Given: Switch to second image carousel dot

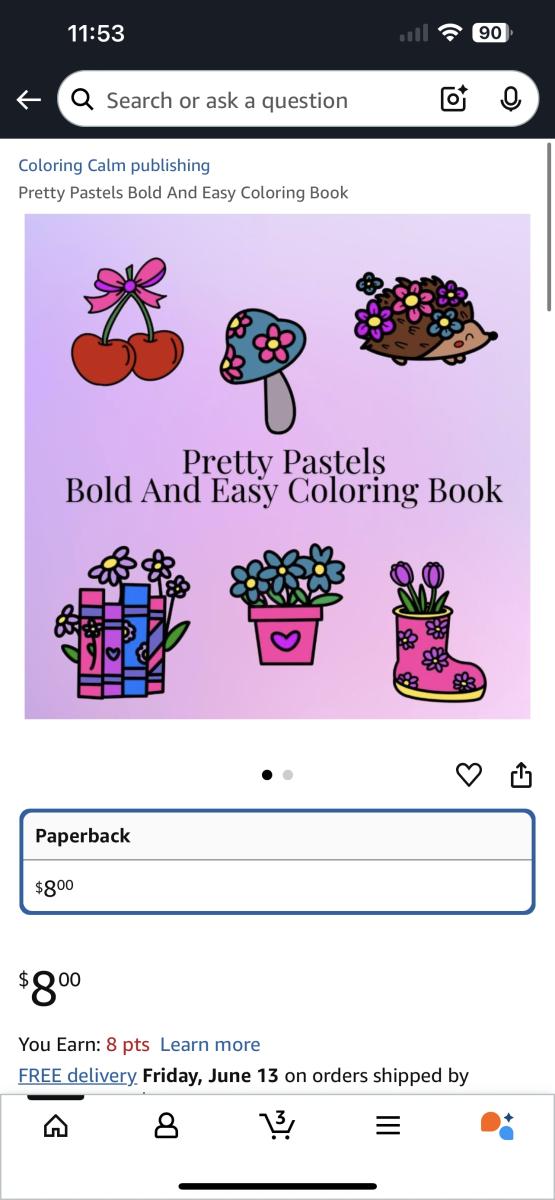Looking at the screenshot, I should click(x=288, y=774).
